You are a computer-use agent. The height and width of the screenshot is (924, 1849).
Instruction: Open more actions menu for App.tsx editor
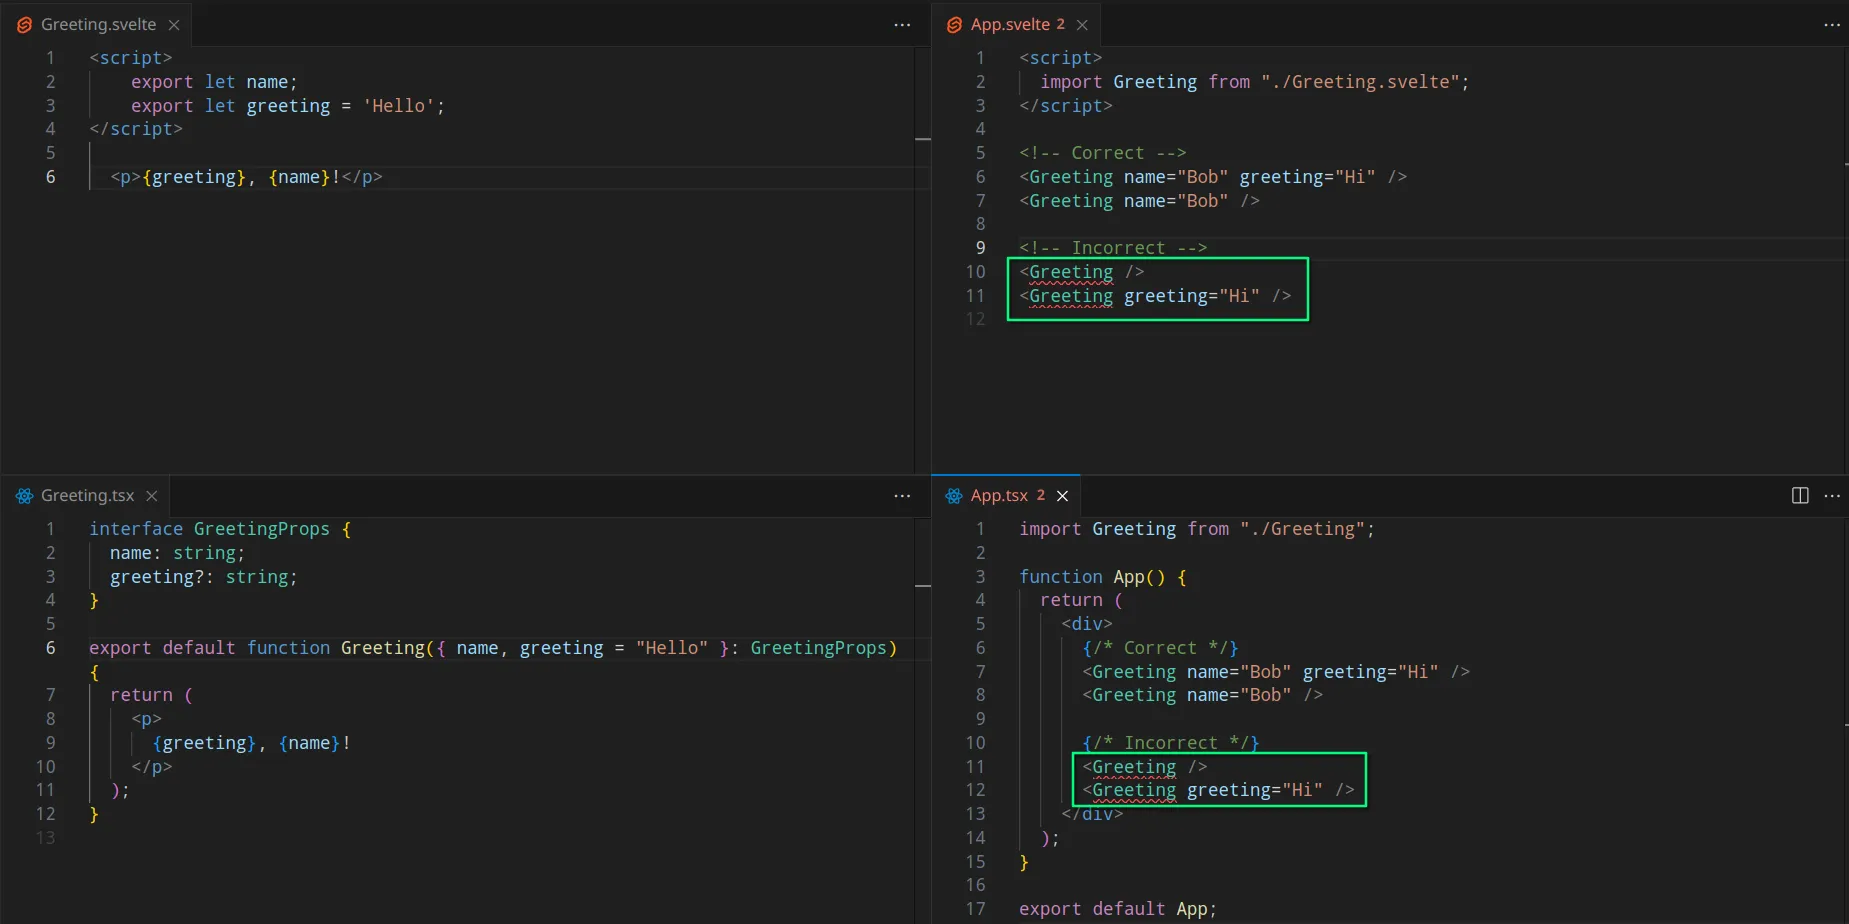click(1832, 496)
